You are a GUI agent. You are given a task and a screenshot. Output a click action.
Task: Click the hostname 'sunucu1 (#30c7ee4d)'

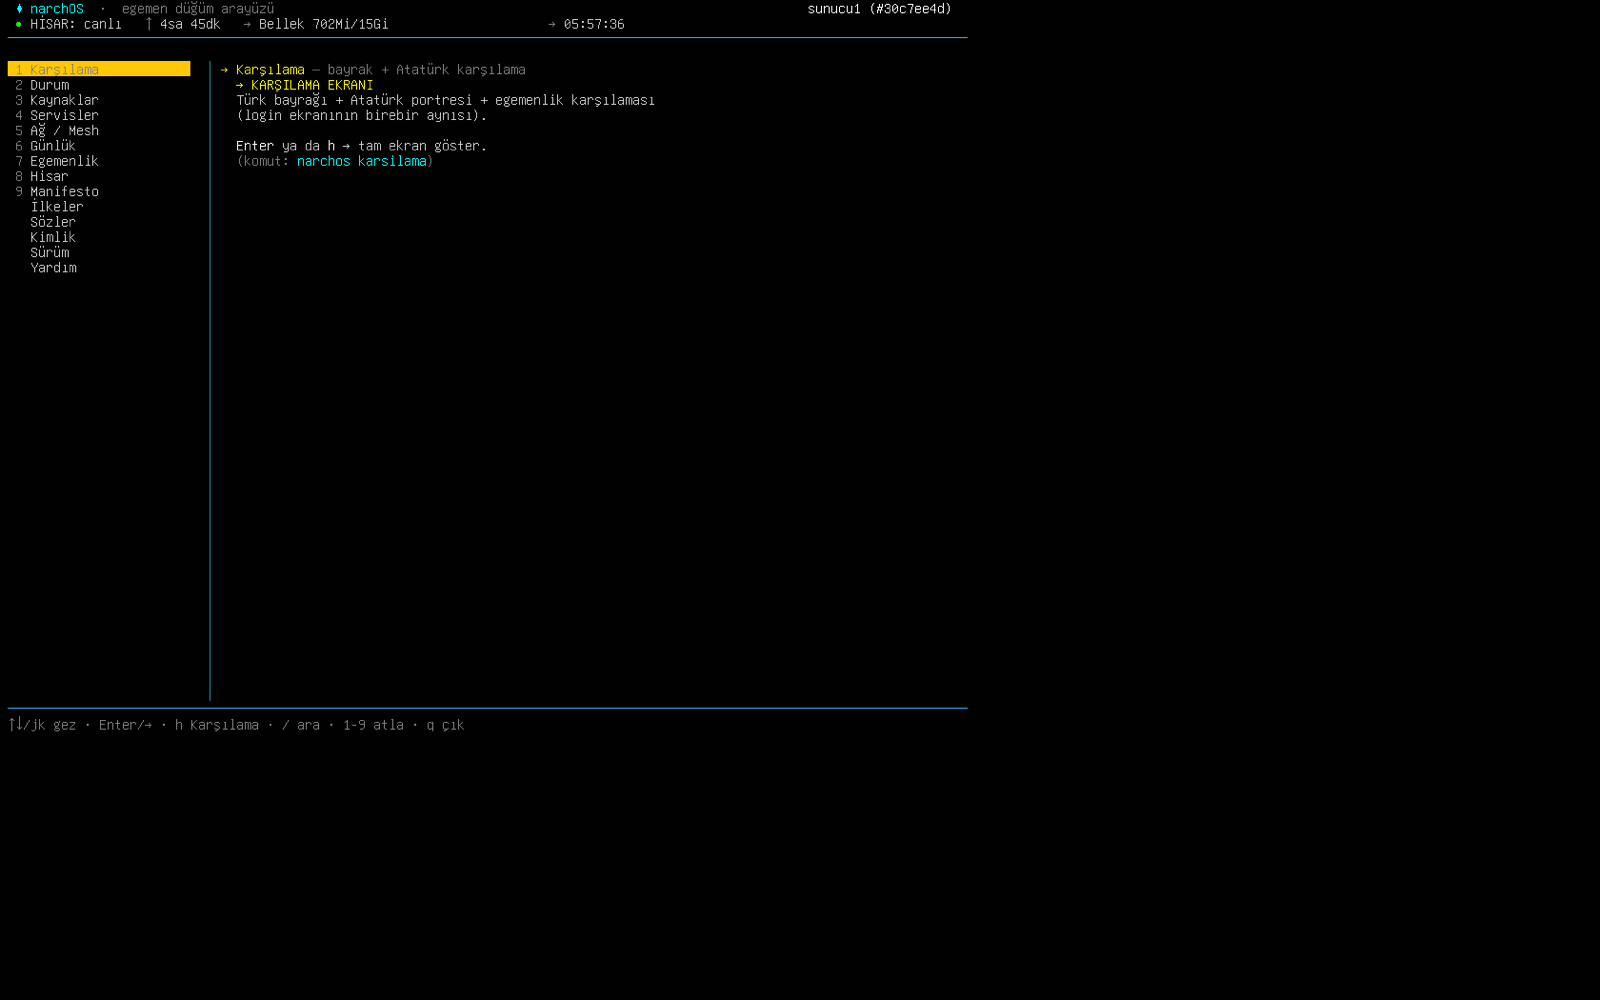point(880,9)
